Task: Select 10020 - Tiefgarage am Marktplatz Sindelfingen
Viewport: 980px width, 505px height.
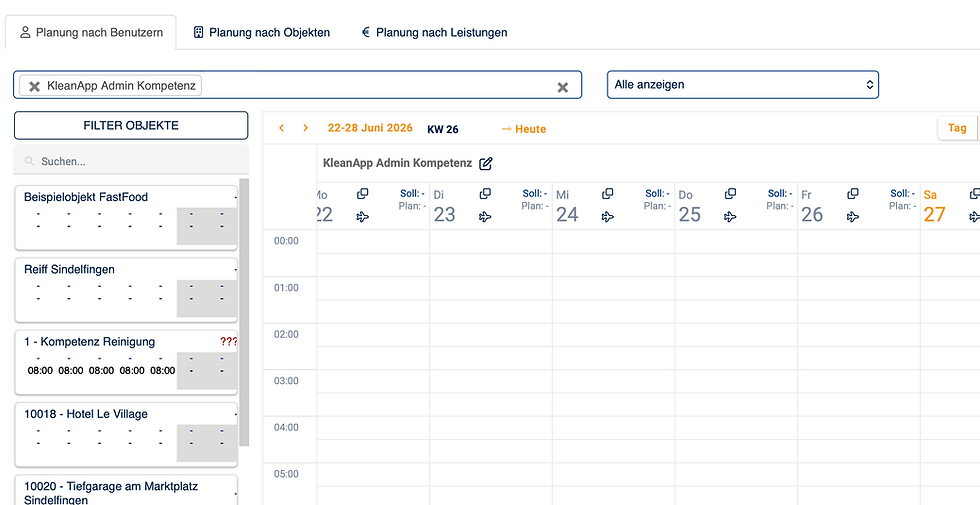Action: point(126,490)
